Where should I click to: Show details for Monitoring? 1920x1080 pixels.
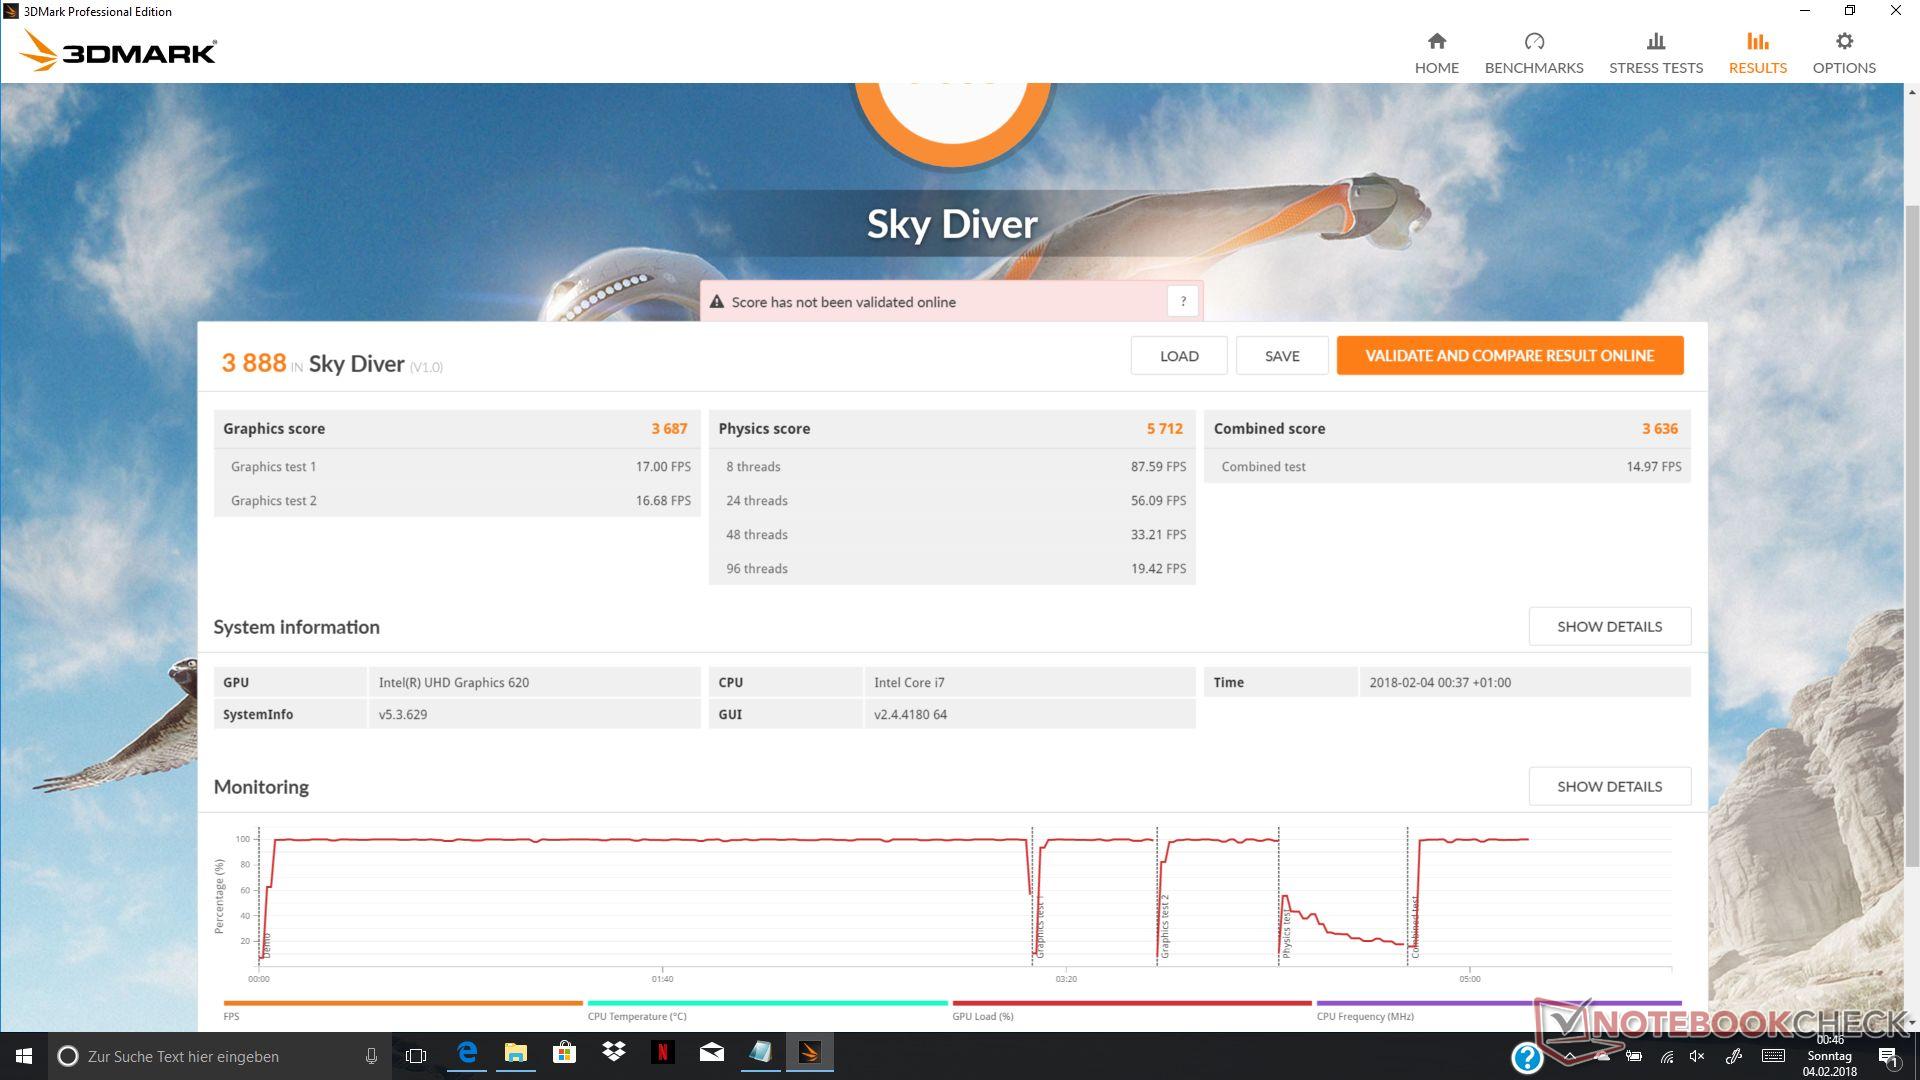[1610, 787]
